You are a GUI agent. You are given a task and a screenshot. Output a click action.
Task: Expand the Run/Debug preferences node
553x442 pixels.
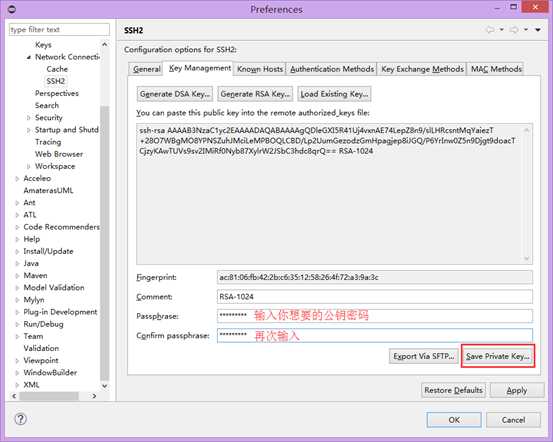pos(17,325)
